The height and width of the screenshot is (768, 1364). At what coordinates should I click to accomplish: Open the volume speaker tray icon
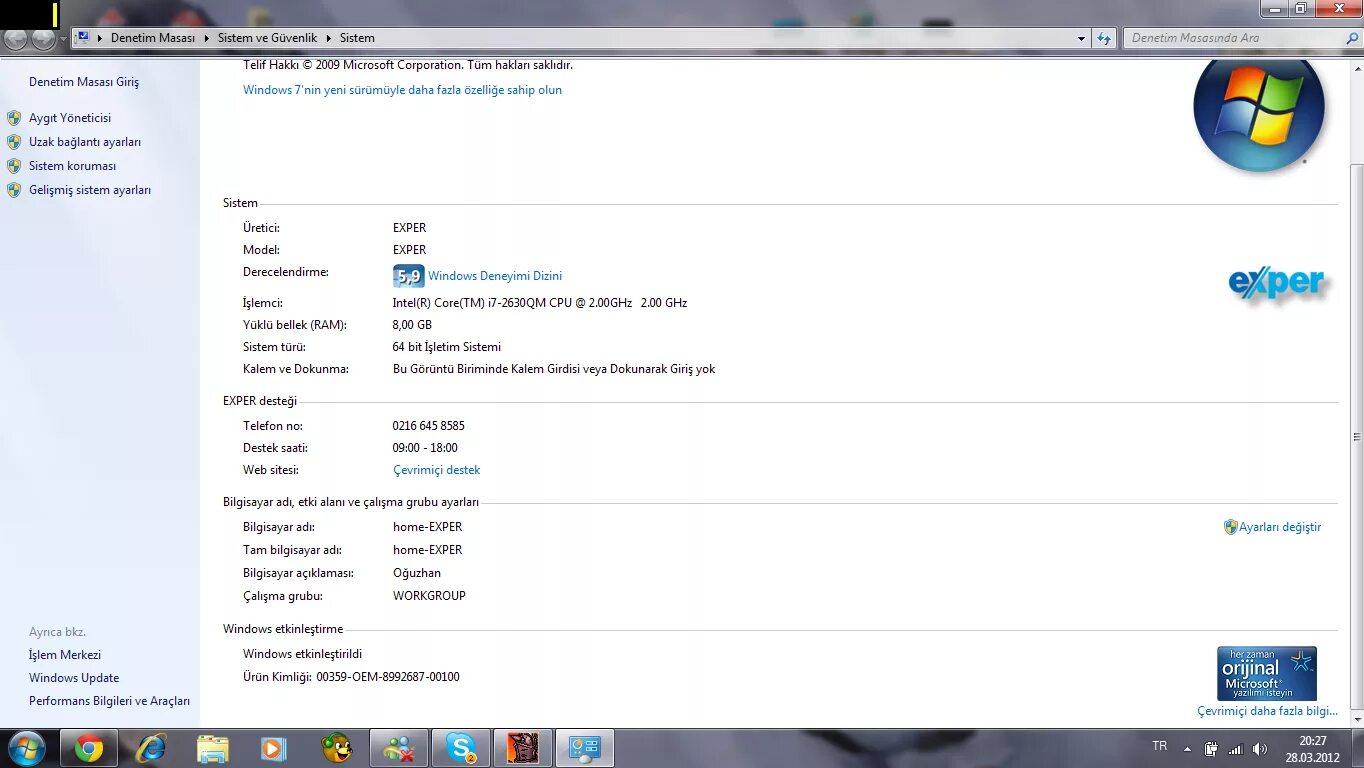click(1259, 748)
